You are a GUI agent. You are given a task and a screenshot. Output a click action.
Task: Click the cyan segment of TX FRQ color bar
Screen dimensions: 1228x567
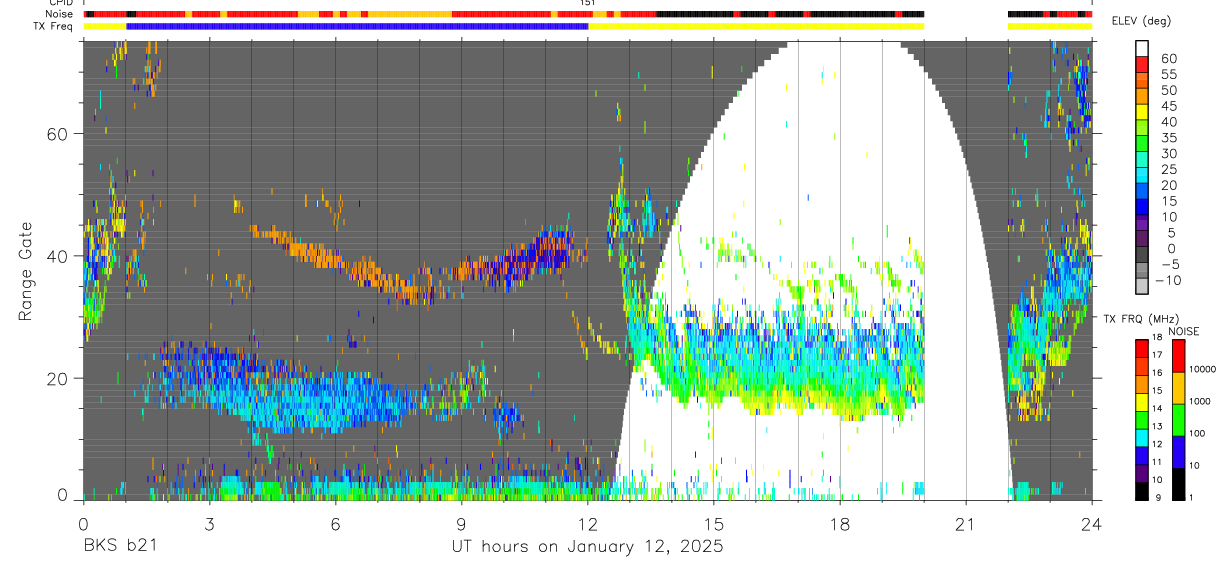(1142, 437)
